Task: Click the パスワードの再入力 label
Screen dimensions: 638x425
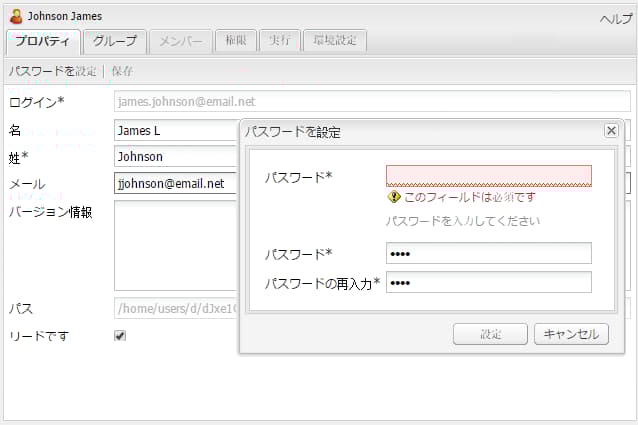Action: (322, 283)
